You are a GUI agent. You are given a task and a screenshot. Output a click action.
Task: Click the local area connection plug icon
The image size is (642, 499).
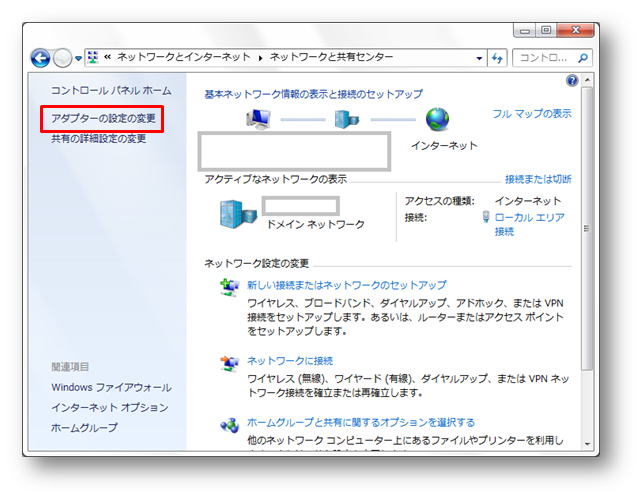(x=486, y=217)
